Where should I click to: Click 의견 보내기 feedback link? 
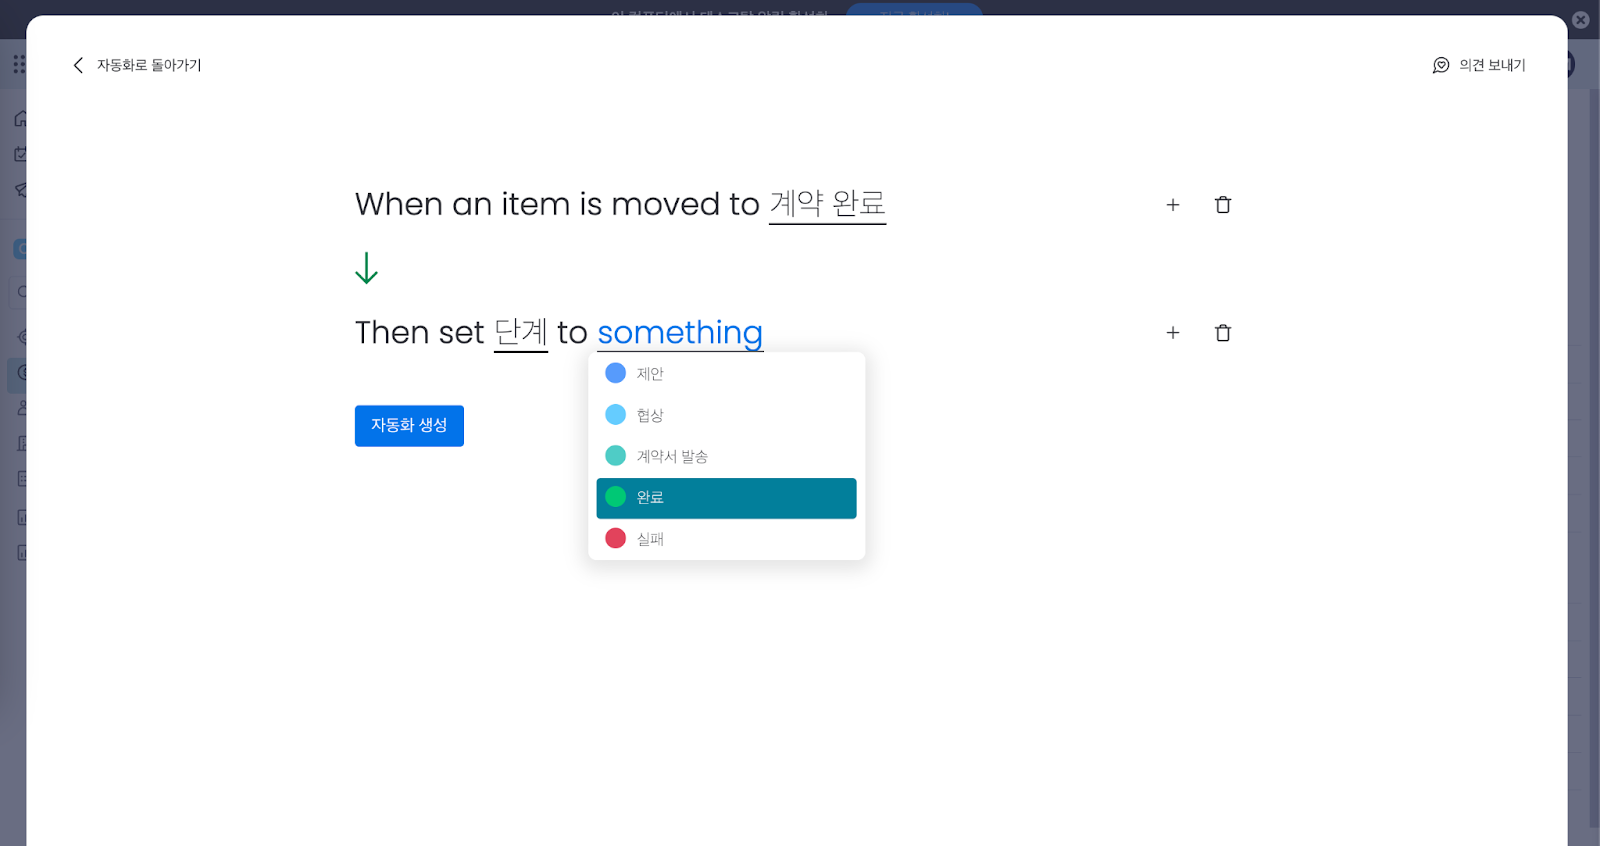pos(1492,65)
